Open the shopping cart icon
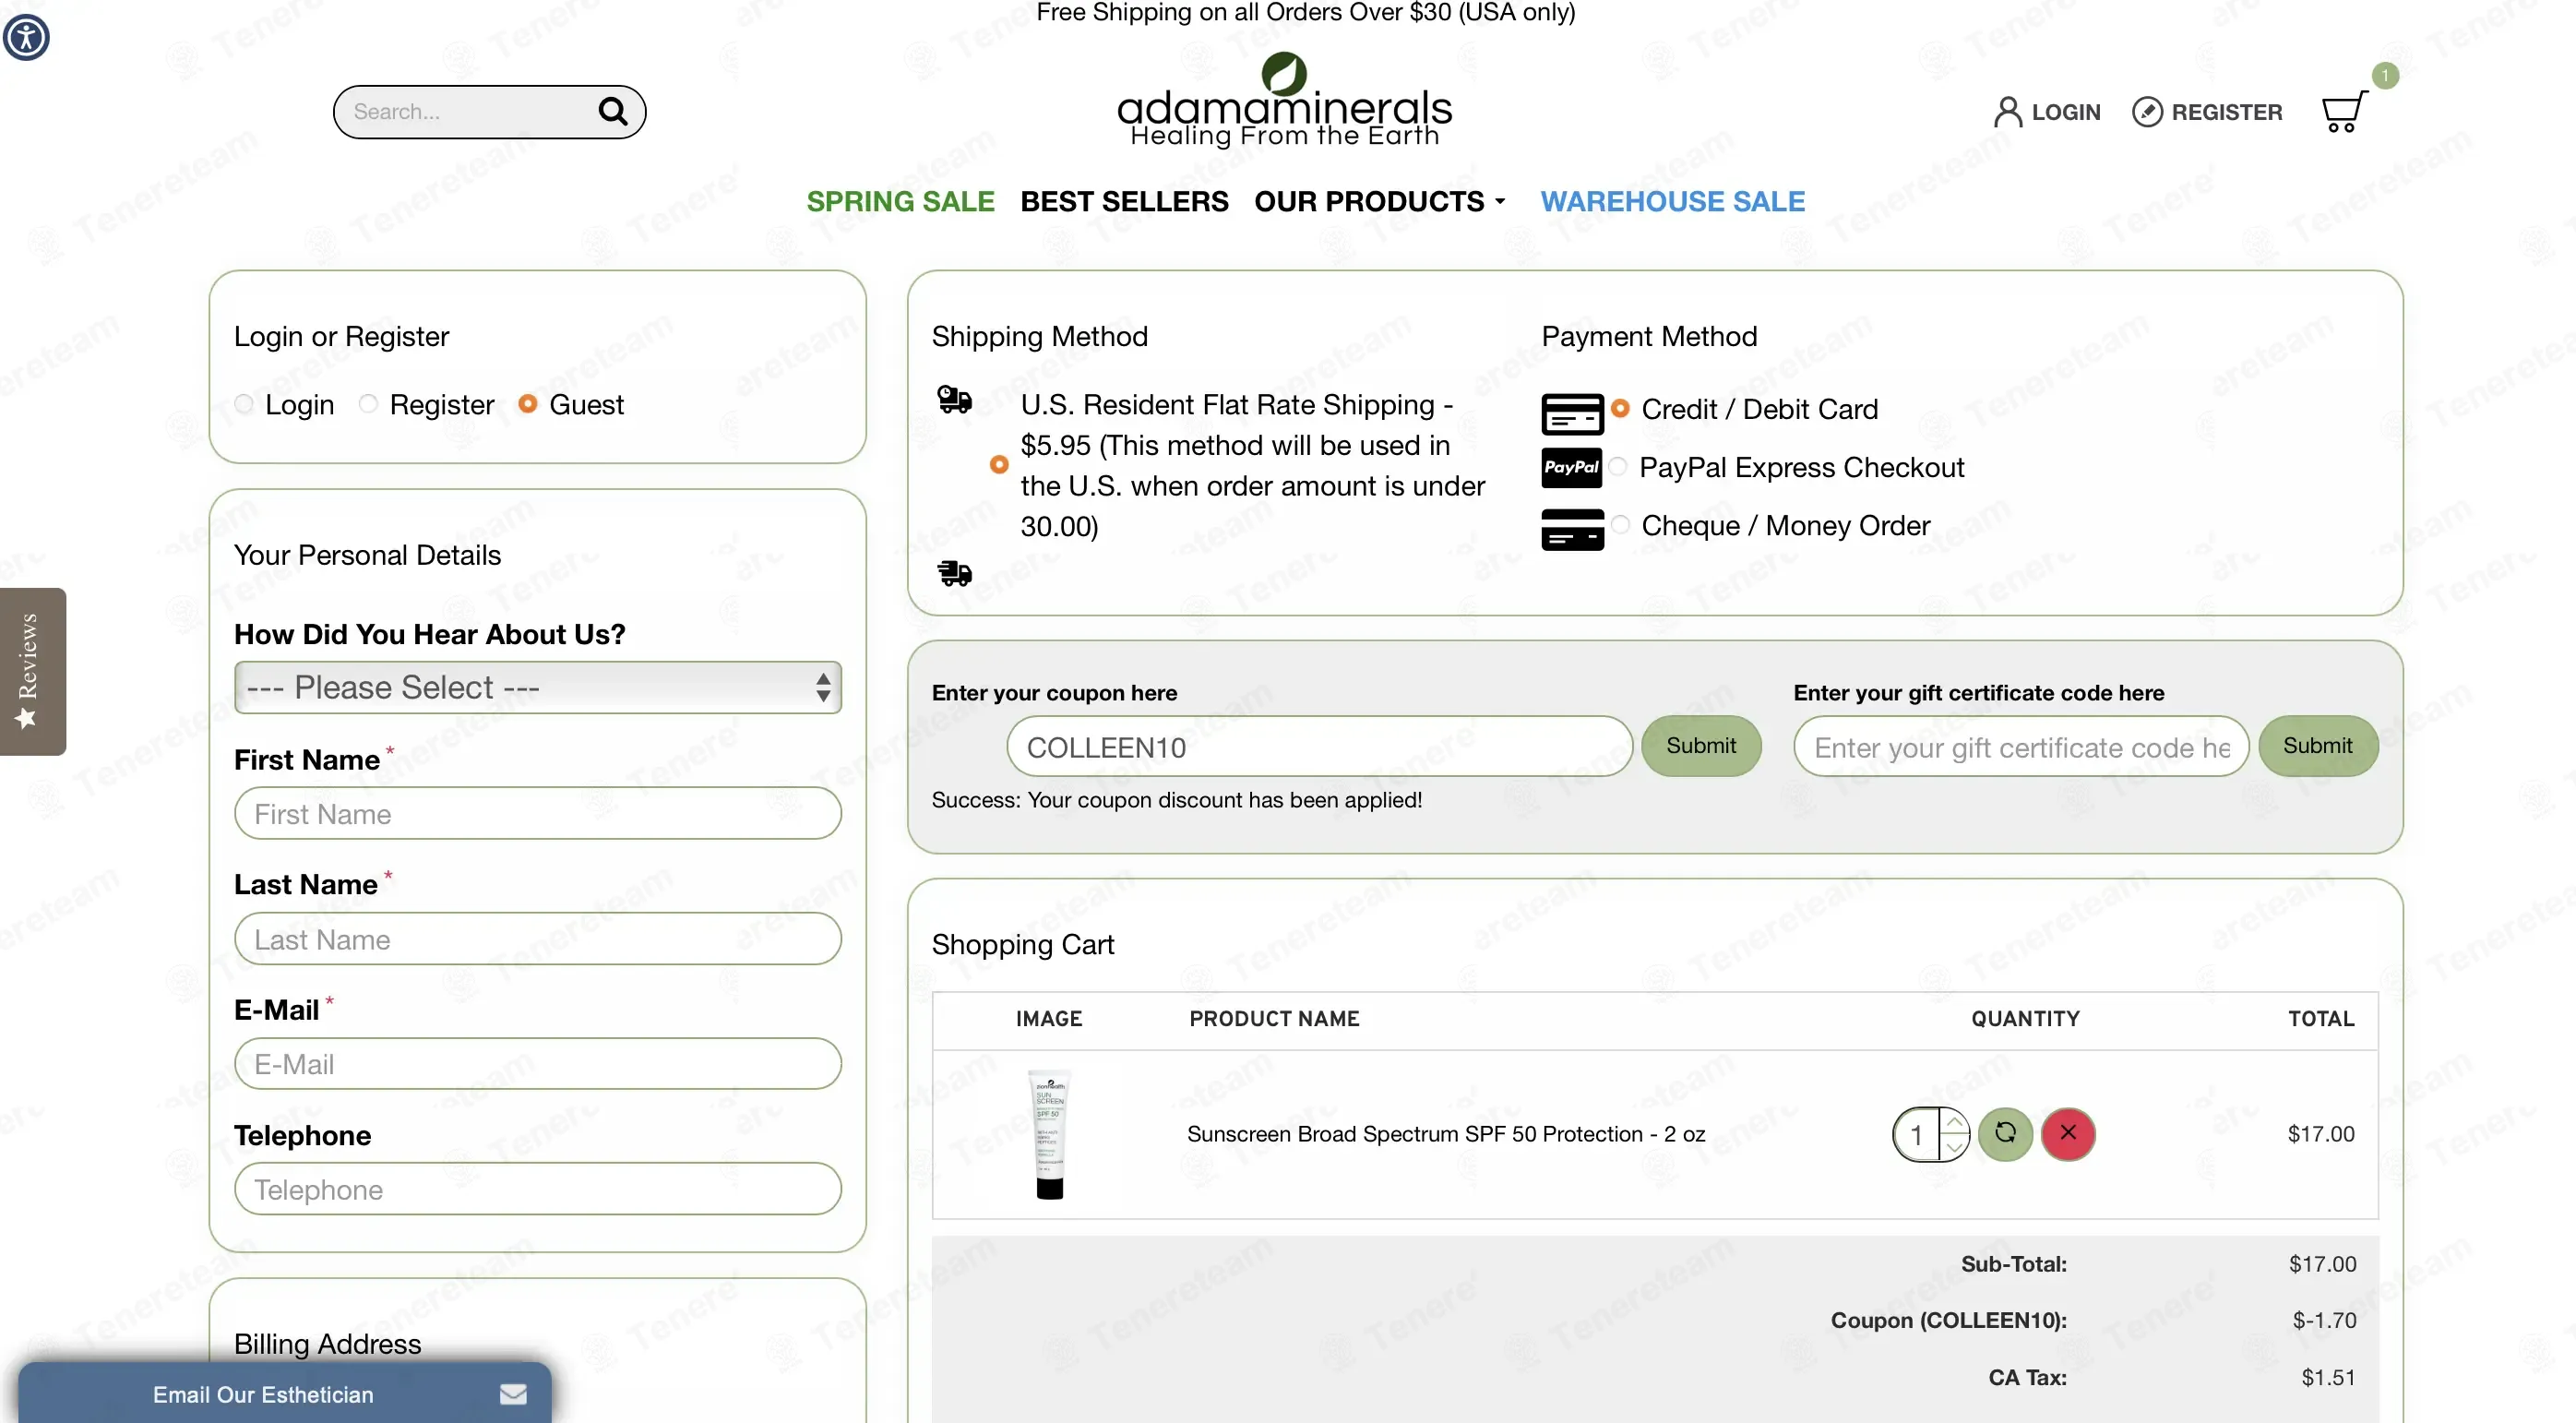 (x=2344, y=111)
